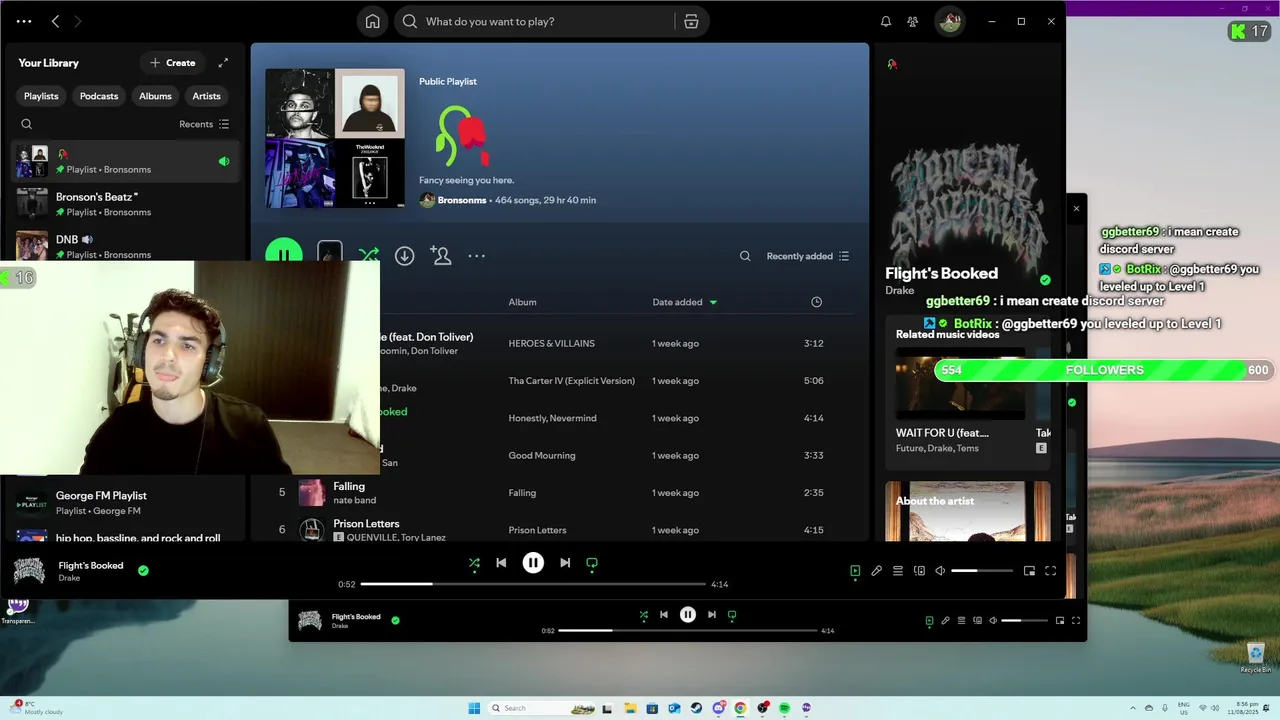
Task: Open the Browse icon beside search field
Action: click(691, 21)
